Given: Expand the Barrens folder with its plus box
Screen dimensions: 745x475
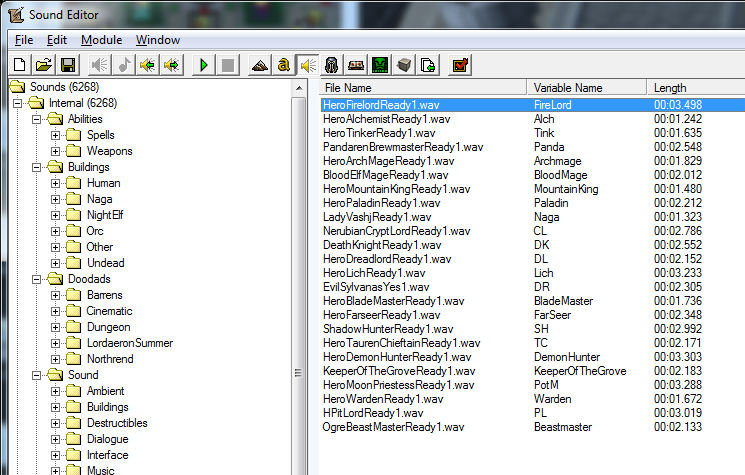Looking at the screenshot, I should [x=56, y=295].
